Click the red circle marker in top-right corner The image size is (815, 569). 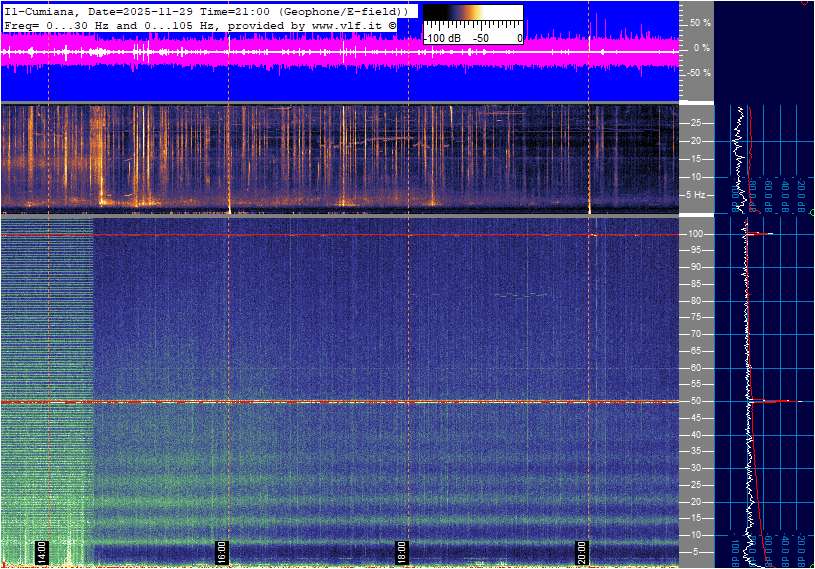[806, 3]
